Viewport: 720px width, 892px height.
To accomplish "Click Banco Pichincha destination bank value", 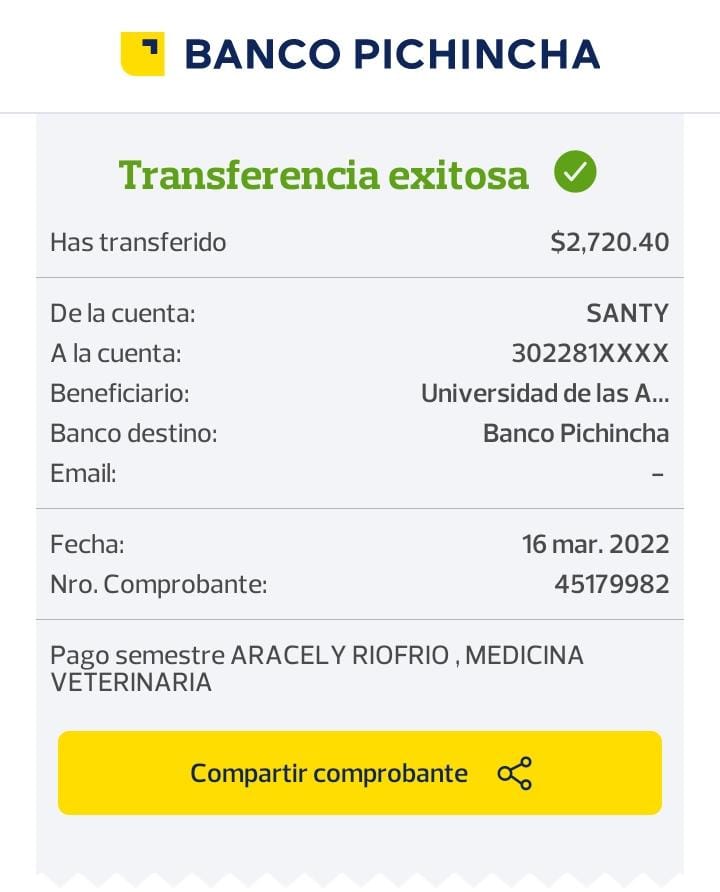I will pos(576,433).
